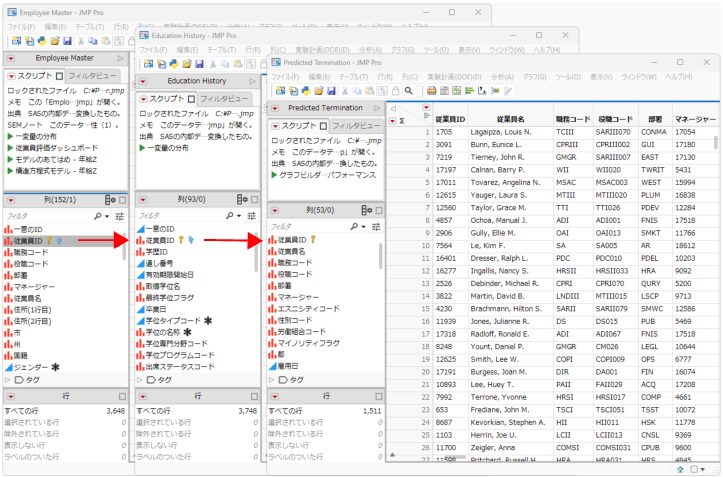Toggle square box on Education History 行 panel header

point(255,396)
